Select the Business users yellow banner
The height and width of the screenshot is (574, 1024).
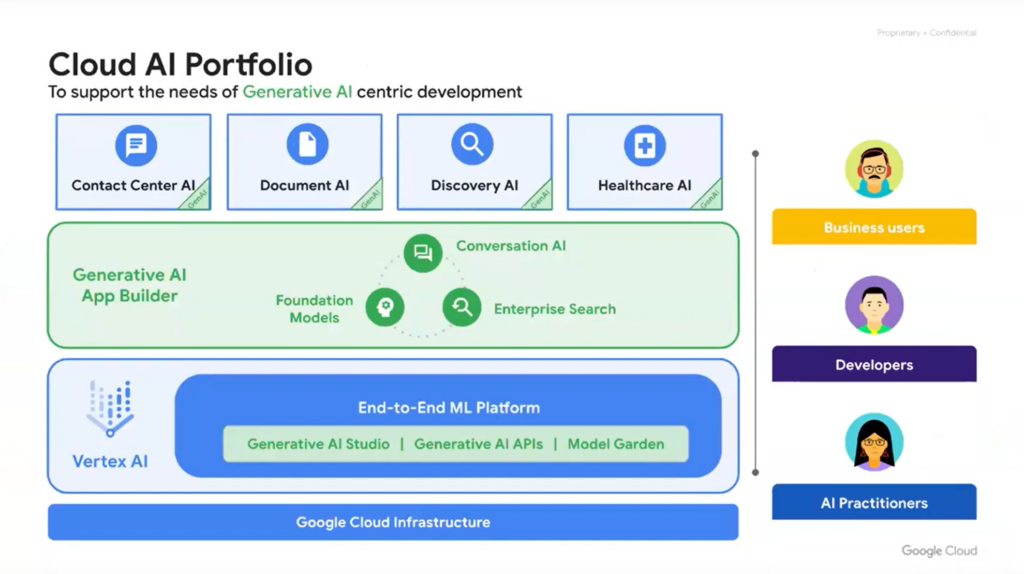click(874, 227)
